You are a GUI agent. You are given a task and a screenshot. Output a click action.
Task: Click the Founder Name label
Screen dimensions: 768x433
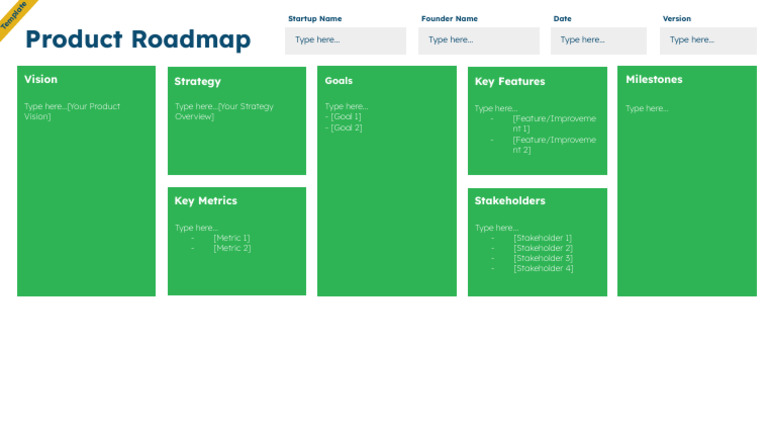pyautogui.click(x=449, y=19)
